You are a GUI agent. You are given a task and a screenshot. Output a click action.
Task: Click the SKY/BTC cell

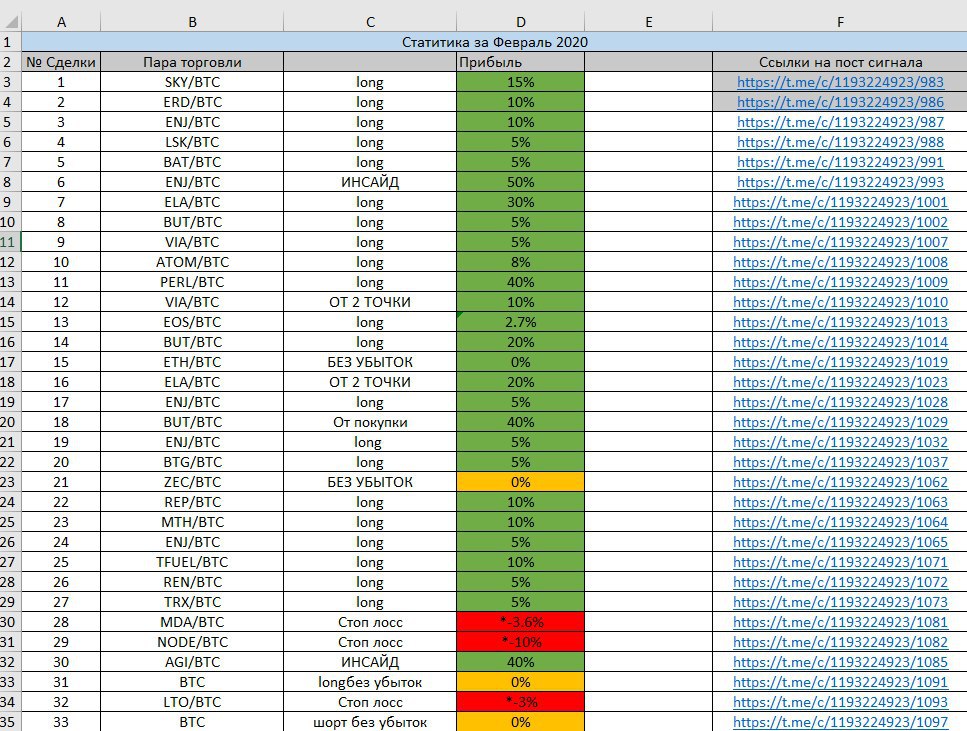pos(192,82)
